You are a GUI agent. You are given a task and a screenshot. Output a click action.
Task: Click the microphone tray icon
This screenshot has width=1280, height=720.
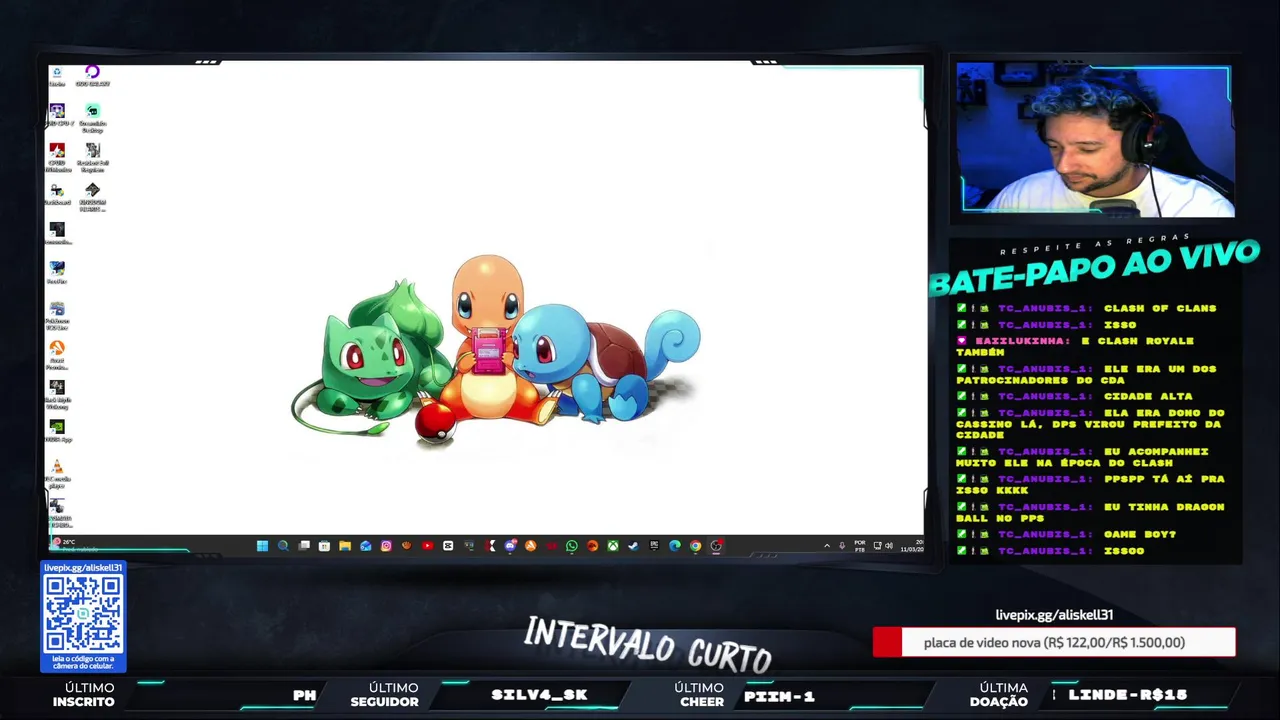842,546
